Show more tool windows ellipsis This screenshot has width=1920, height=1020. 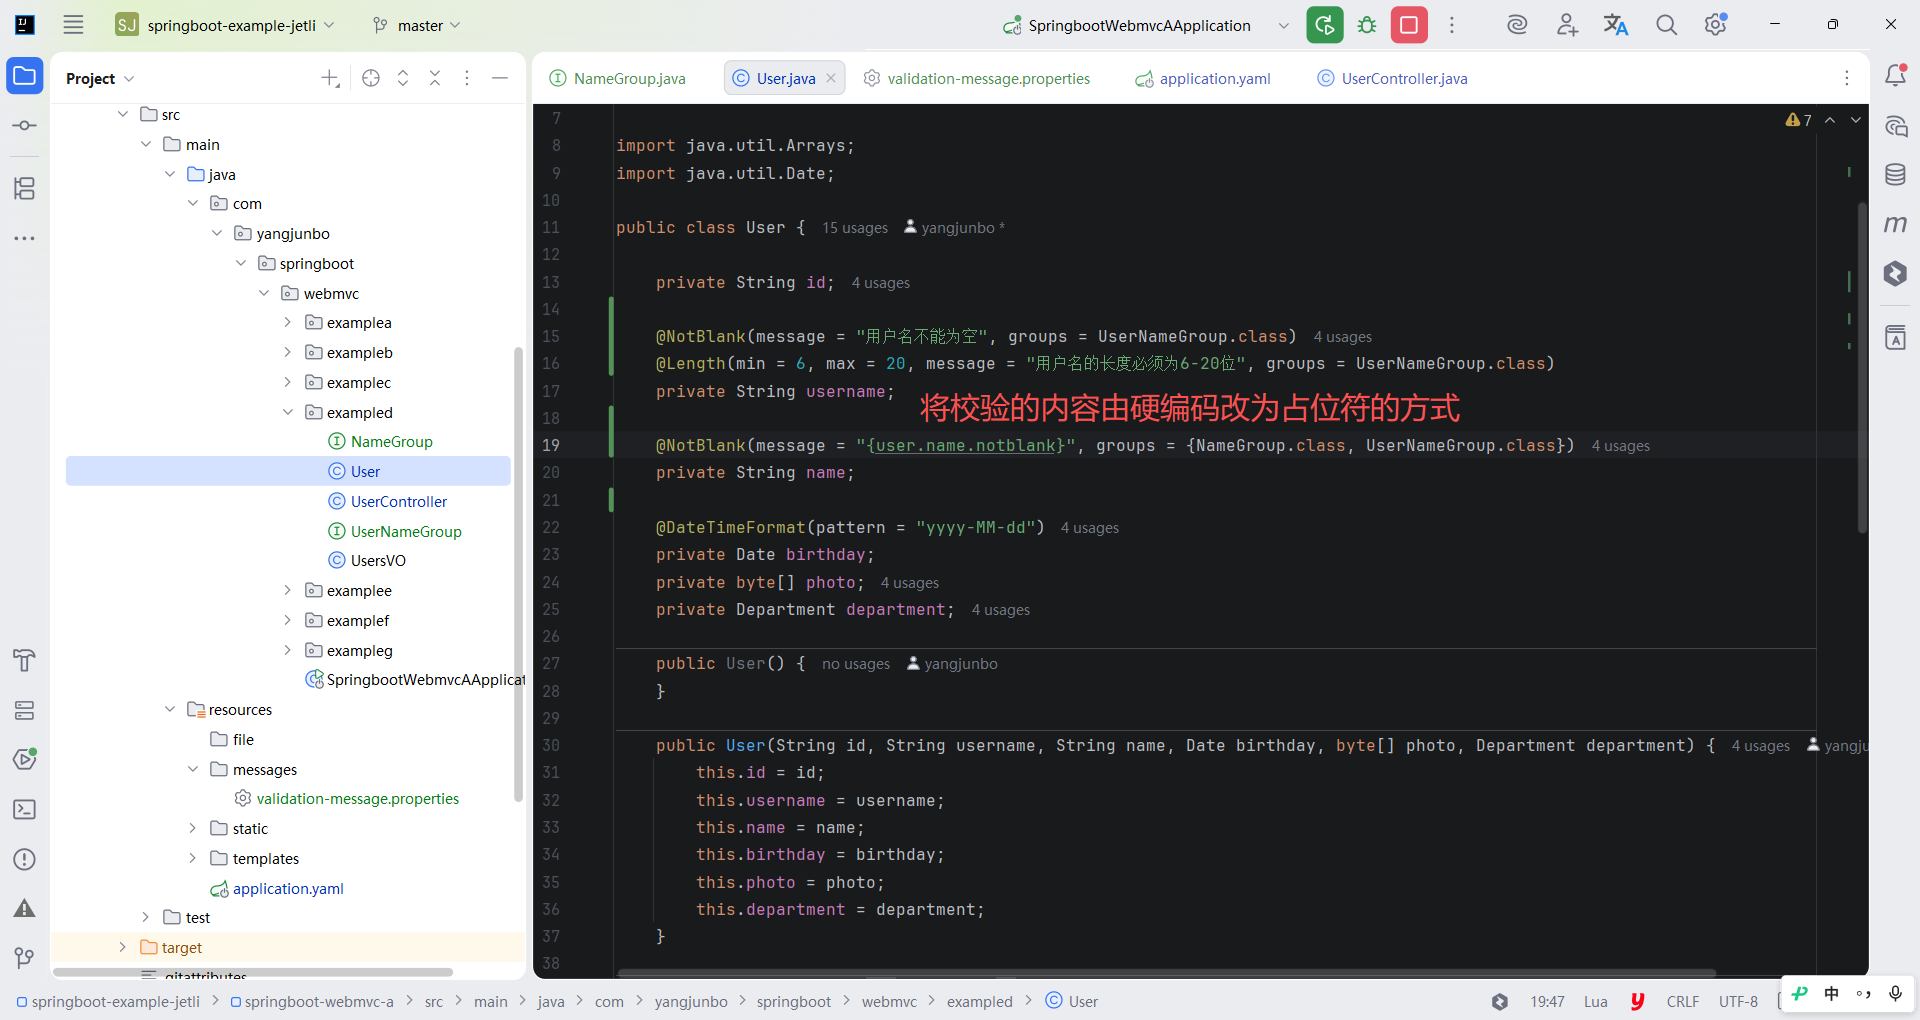point(25,238)
